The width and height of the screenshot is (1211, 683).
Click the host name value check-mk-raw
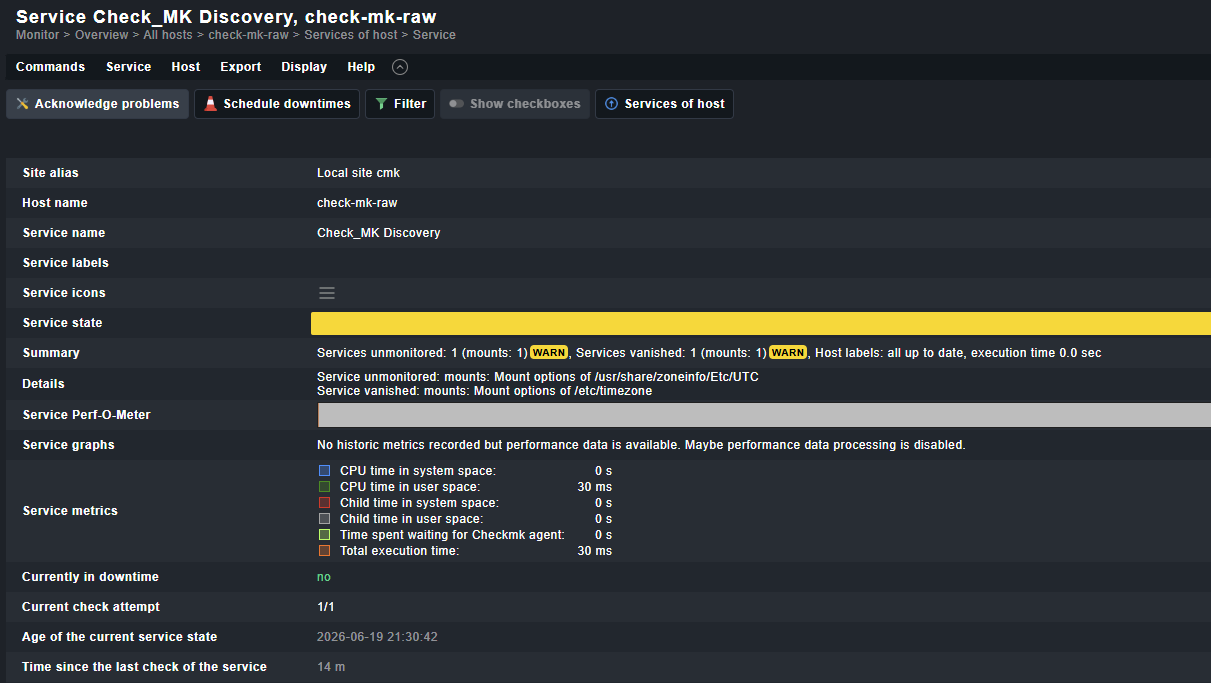[357, 203]
